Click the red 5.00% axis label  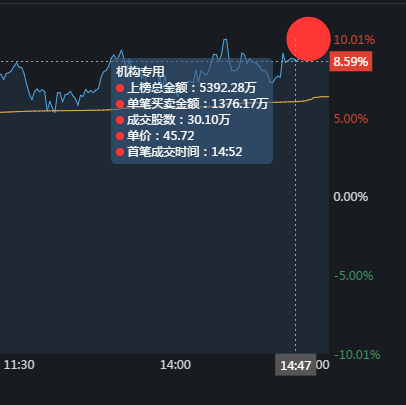(x=351, y=119)
